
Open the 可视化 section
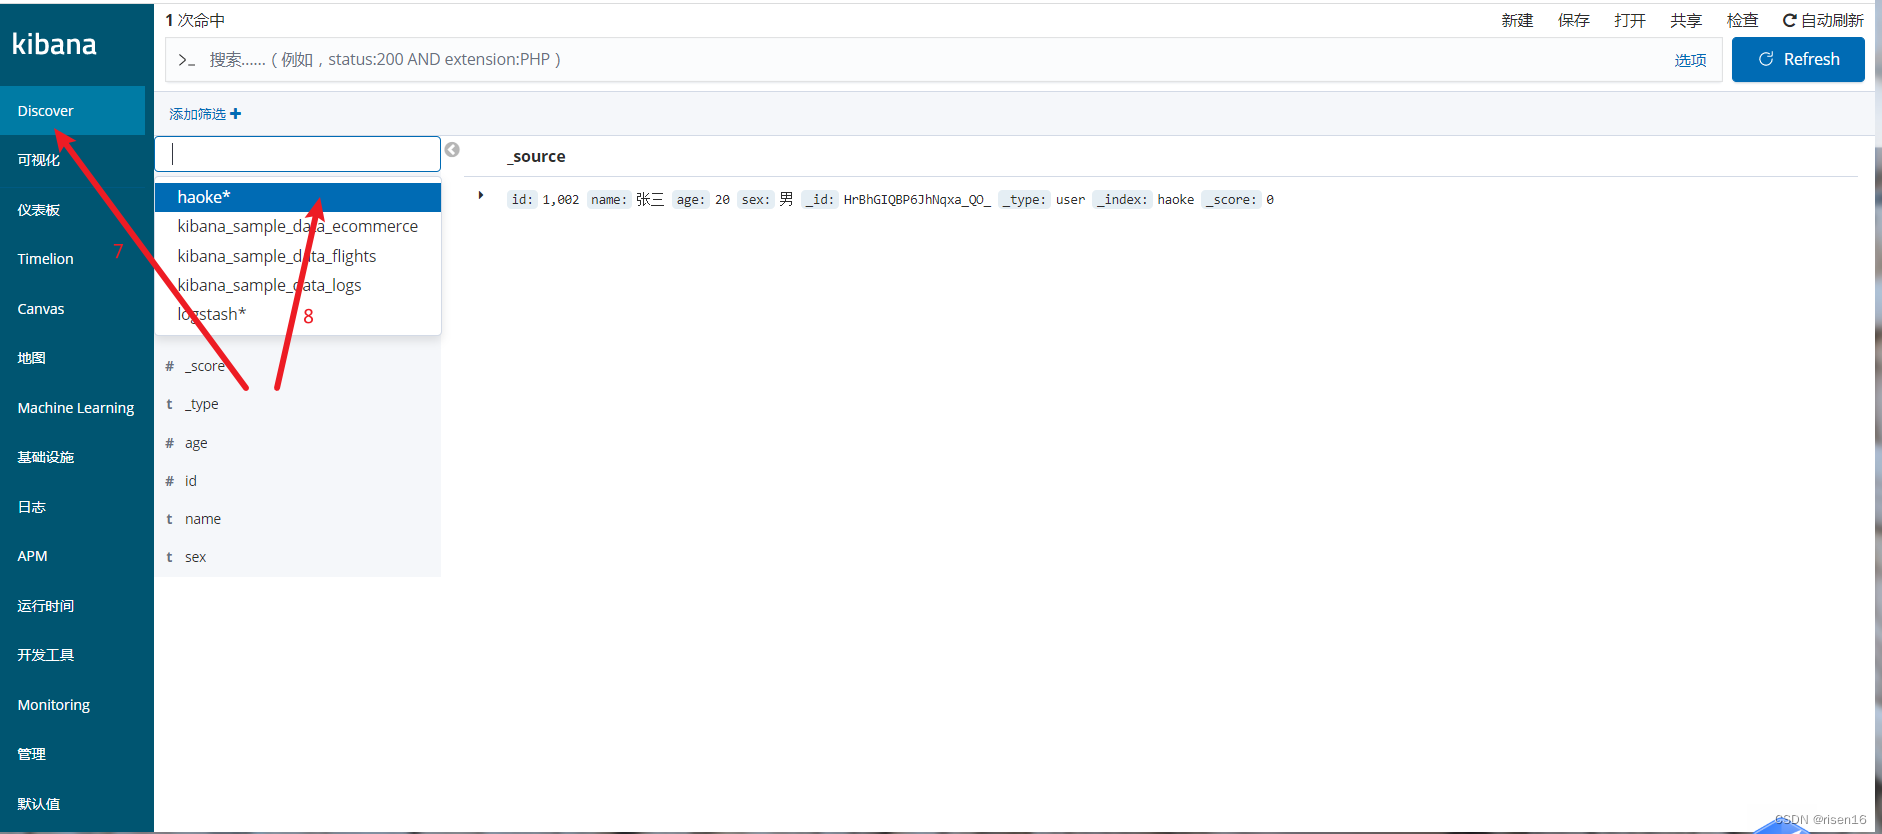coord(39,160)
